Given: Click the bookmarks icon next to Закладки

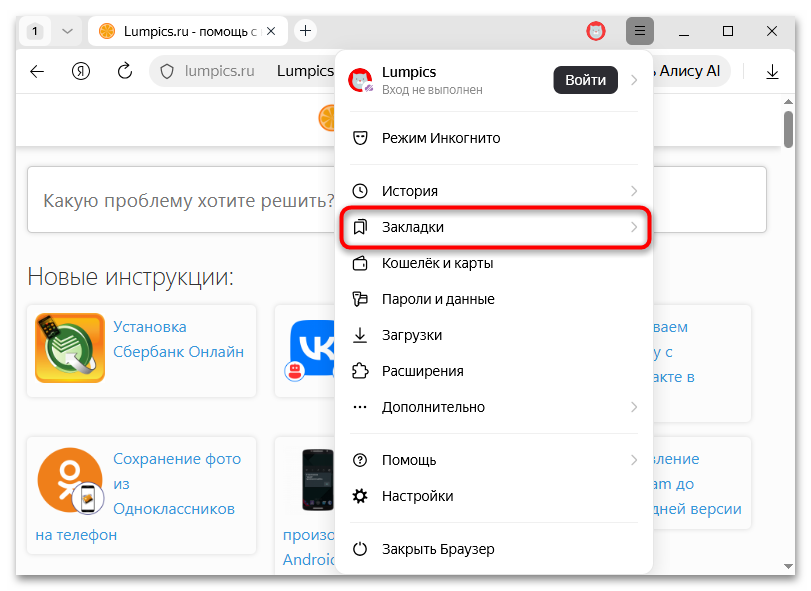Looking at the screenshot, I should (x=360, y=228).
